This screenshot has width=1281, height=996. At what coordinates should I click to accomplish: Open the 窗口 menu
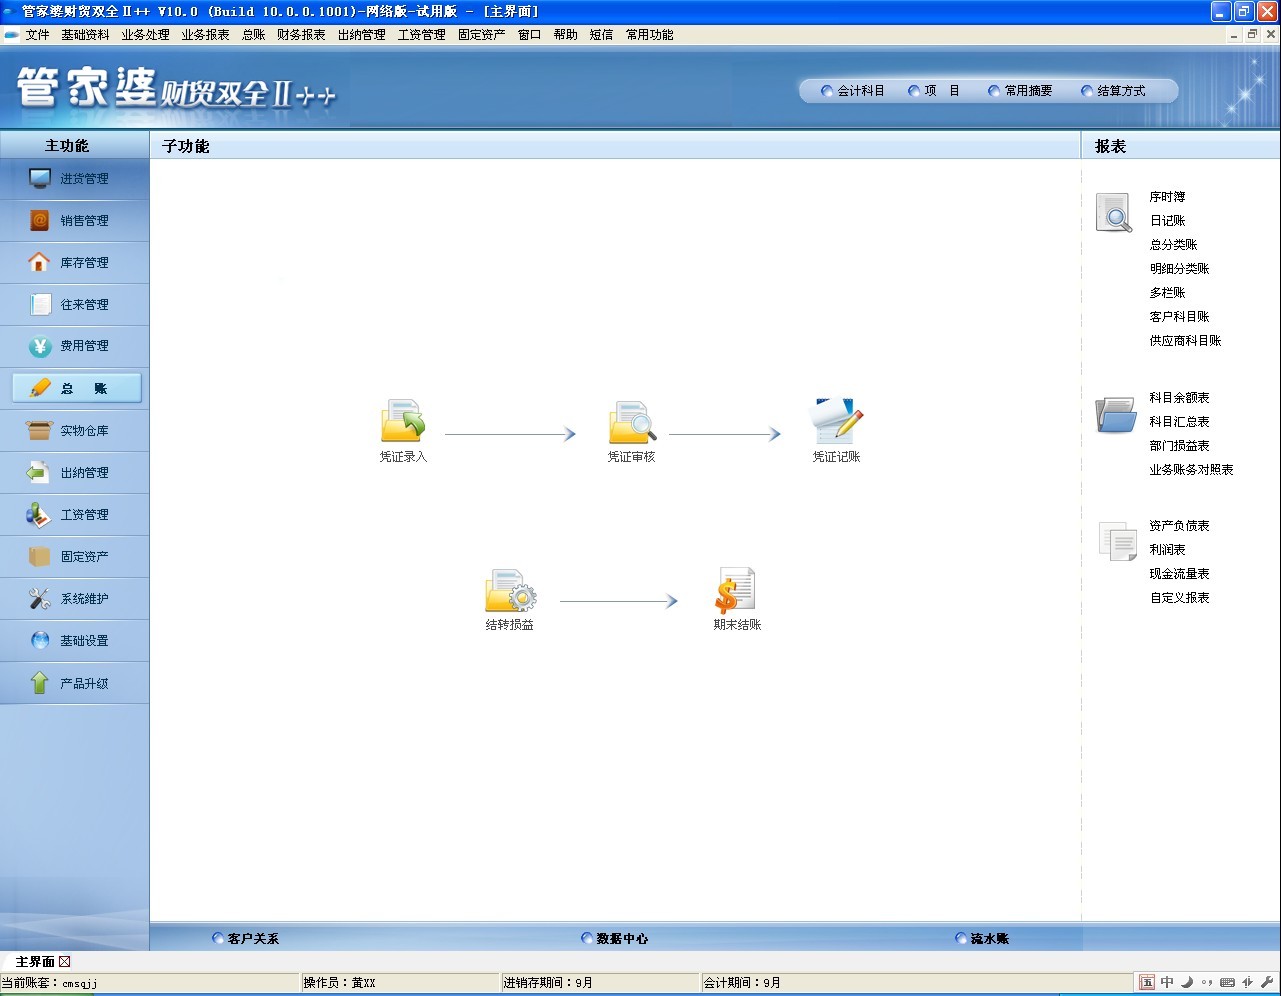(530, 35)
